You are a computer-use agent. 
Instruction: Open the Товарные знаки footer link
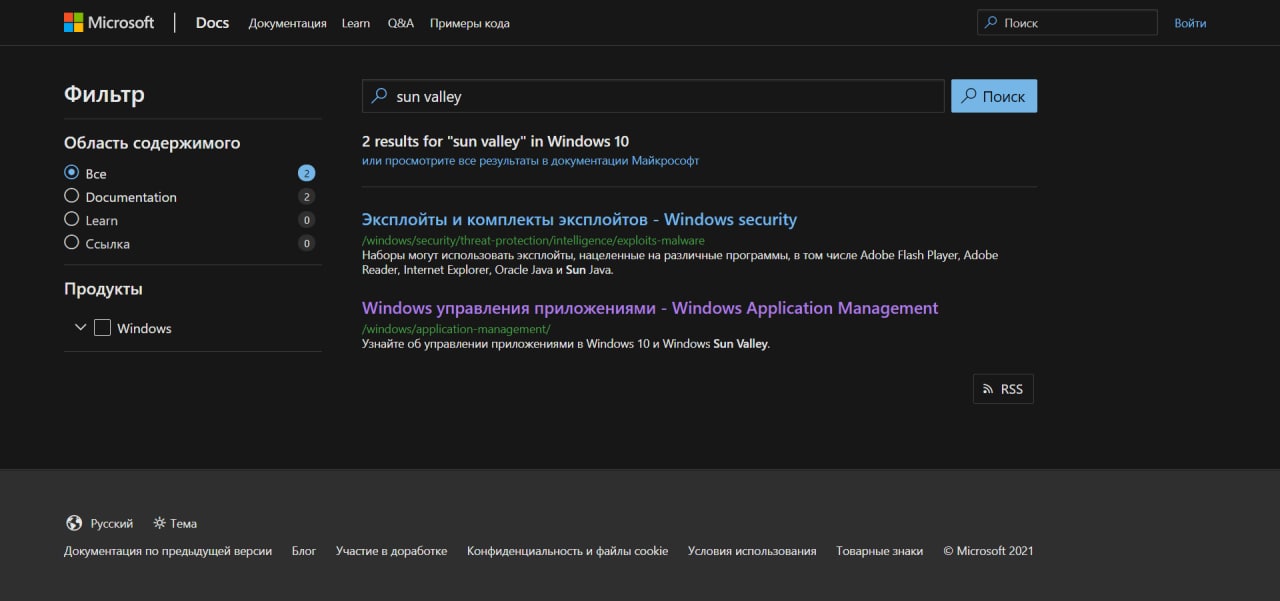tap(880, 551)
